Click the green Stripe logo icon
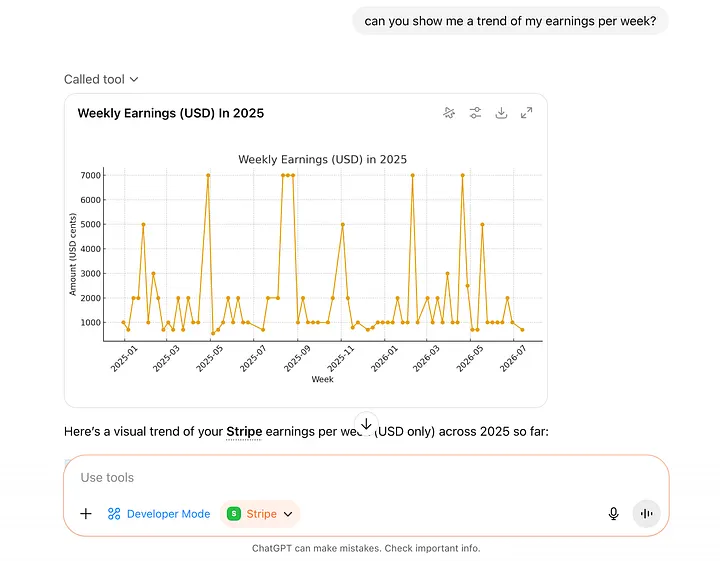 coord(234,514)
